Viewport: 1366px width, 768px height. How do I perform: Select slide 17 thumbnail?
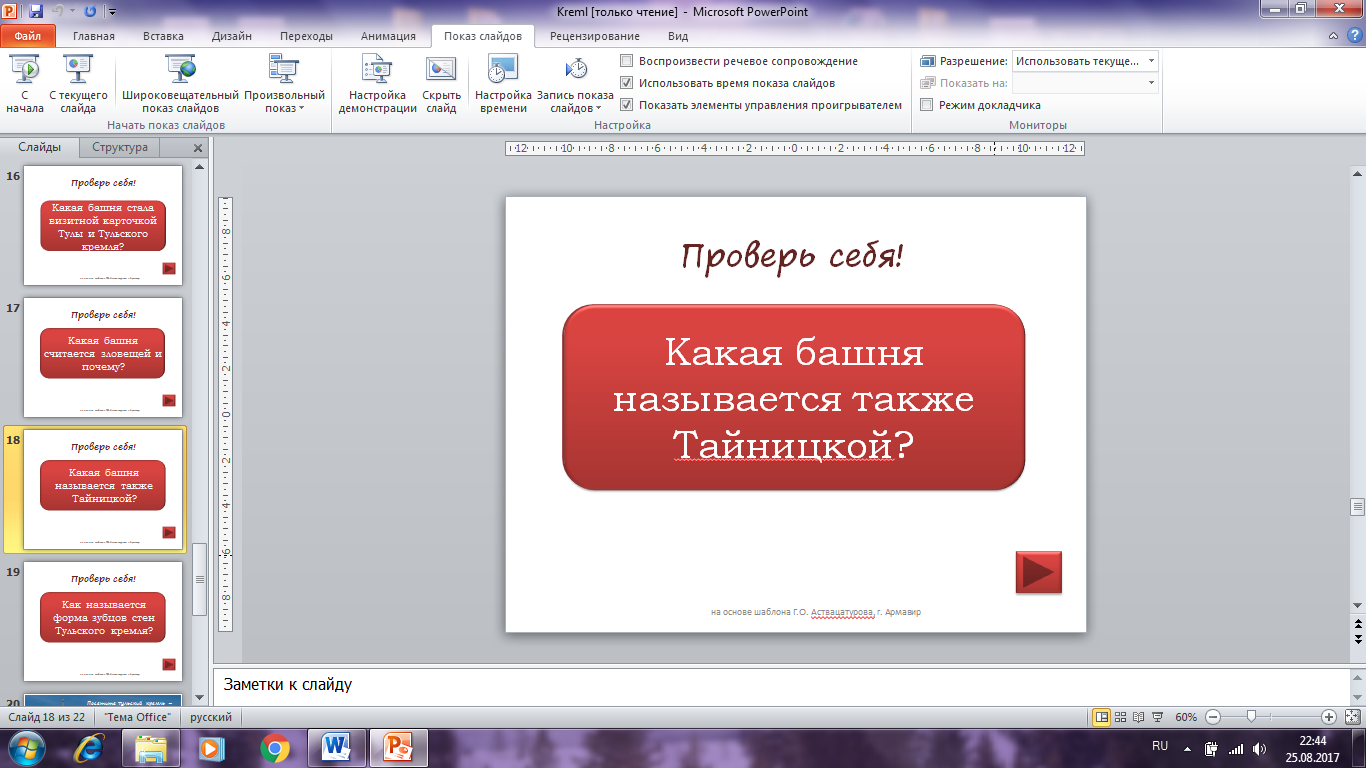[103, 357]
